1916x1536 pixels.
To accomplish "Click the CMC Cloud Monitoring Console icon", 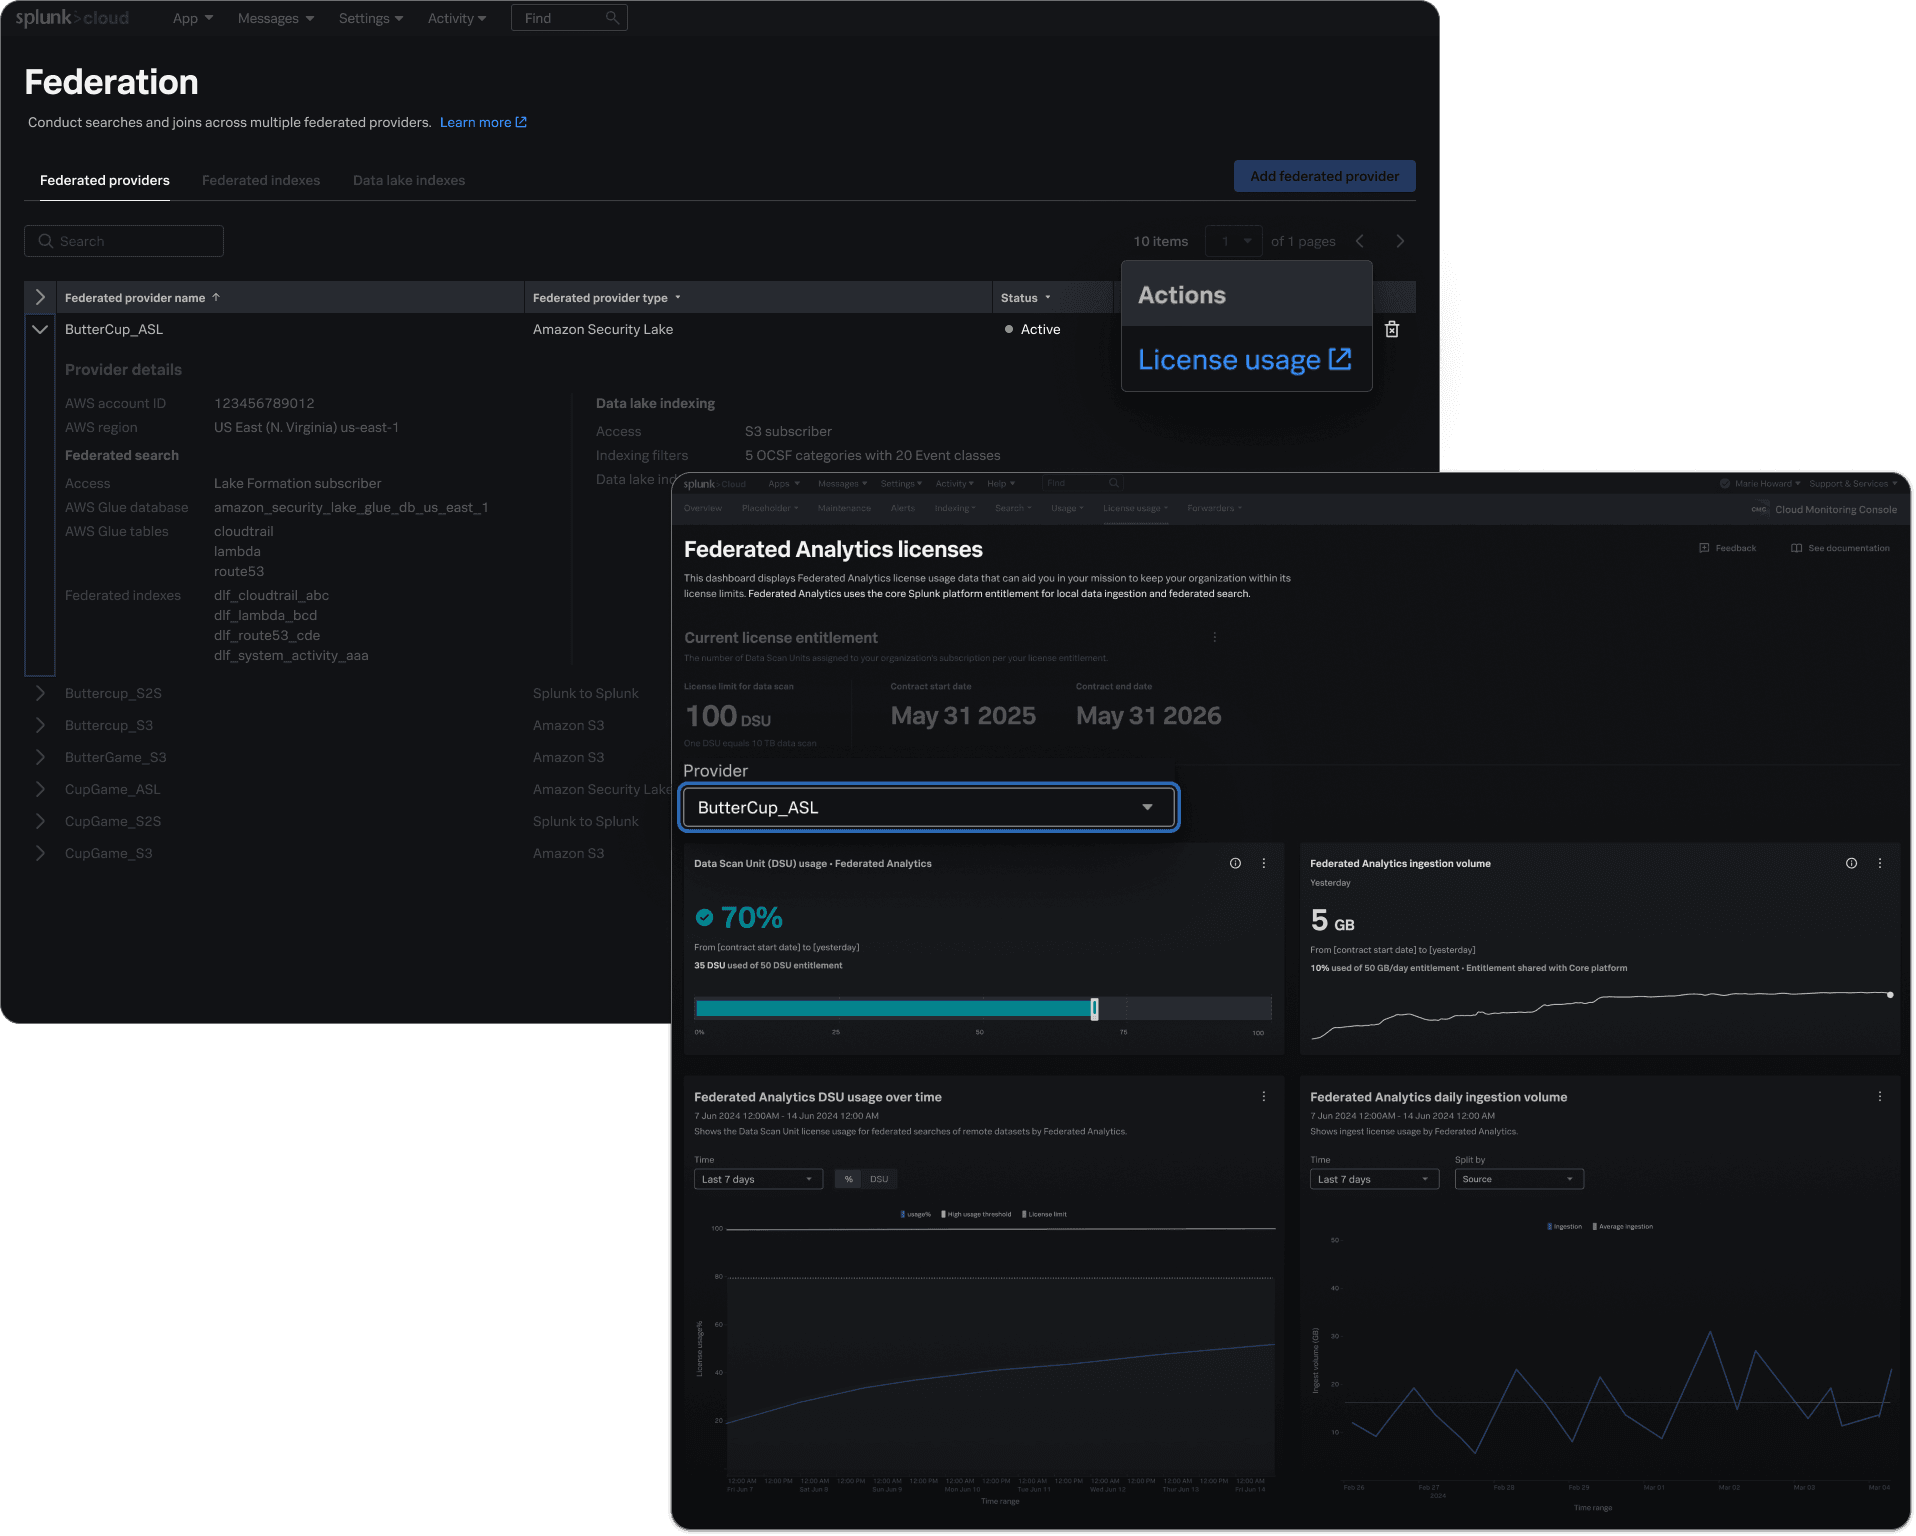I will tap(1758, 509).
